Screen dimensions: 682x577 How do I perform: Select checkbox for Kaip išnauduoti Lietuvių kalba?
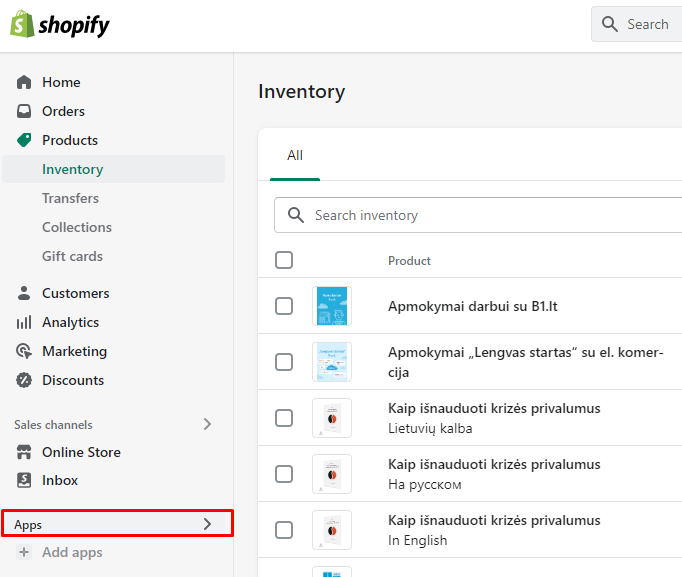point(284,418)
